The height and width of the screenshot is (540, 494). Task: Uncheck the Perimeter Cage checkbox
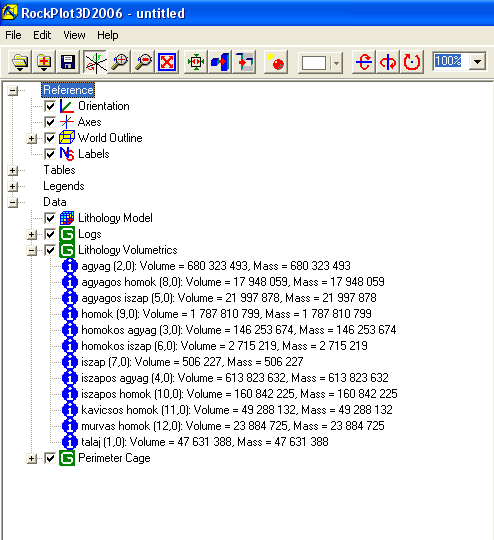(x=50, y=458)
